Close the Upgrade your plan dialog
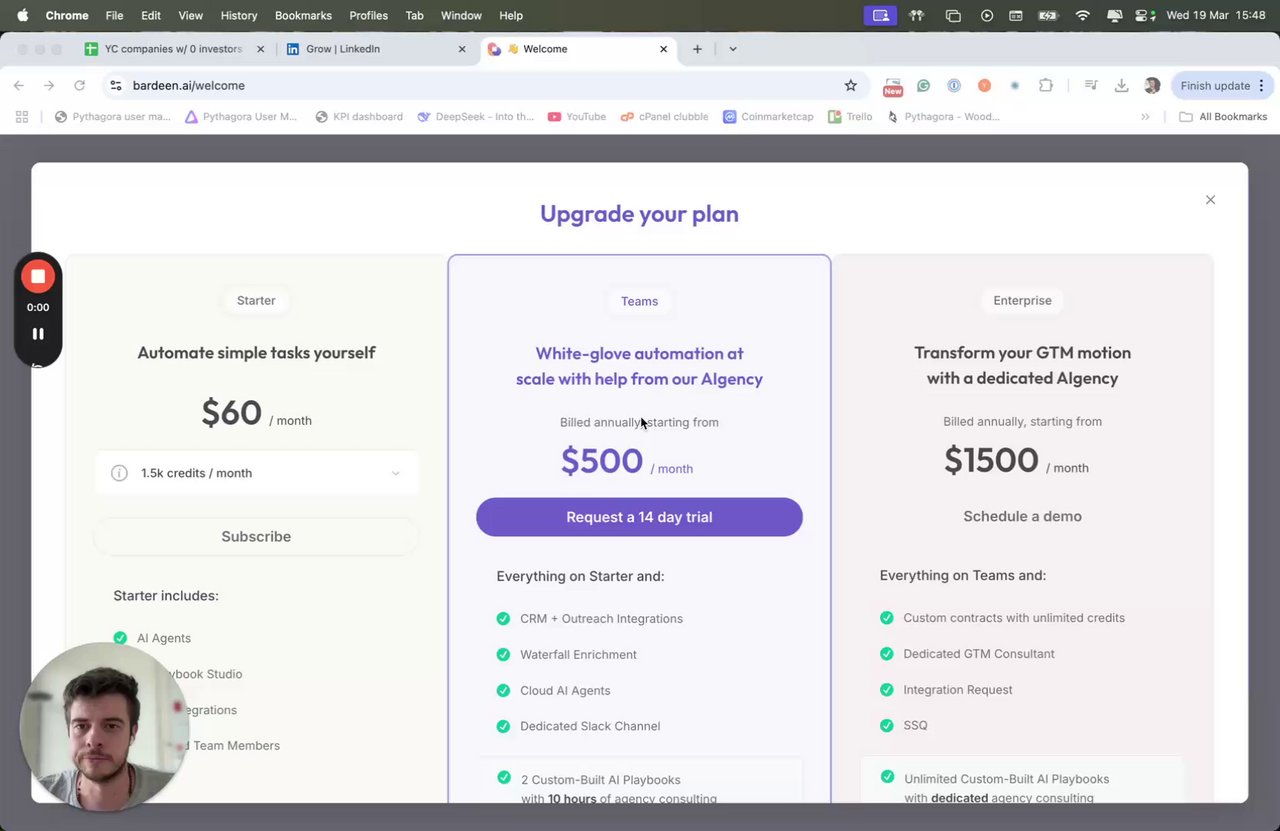Viewport: 1280px width, 831px height. point(1210,200)
